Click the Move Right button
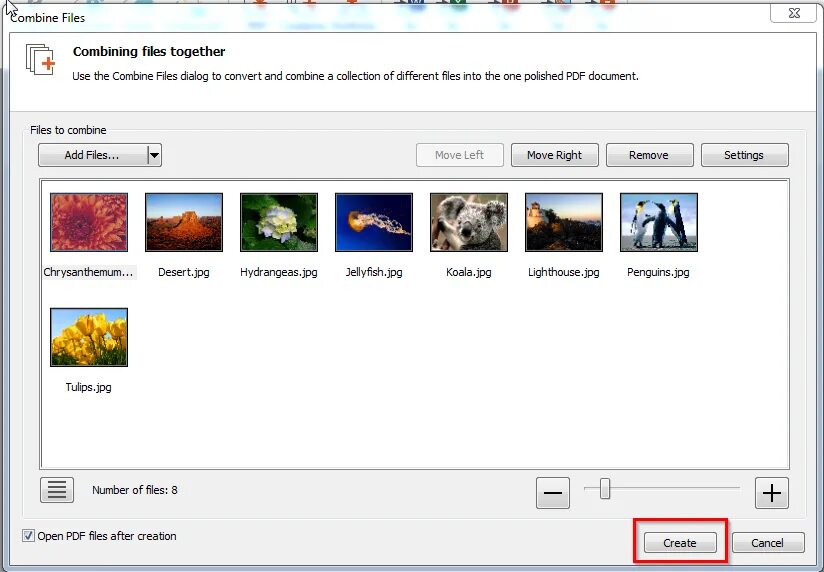The width and height of the screenshot is (824, 572). (x=554, y=155)
